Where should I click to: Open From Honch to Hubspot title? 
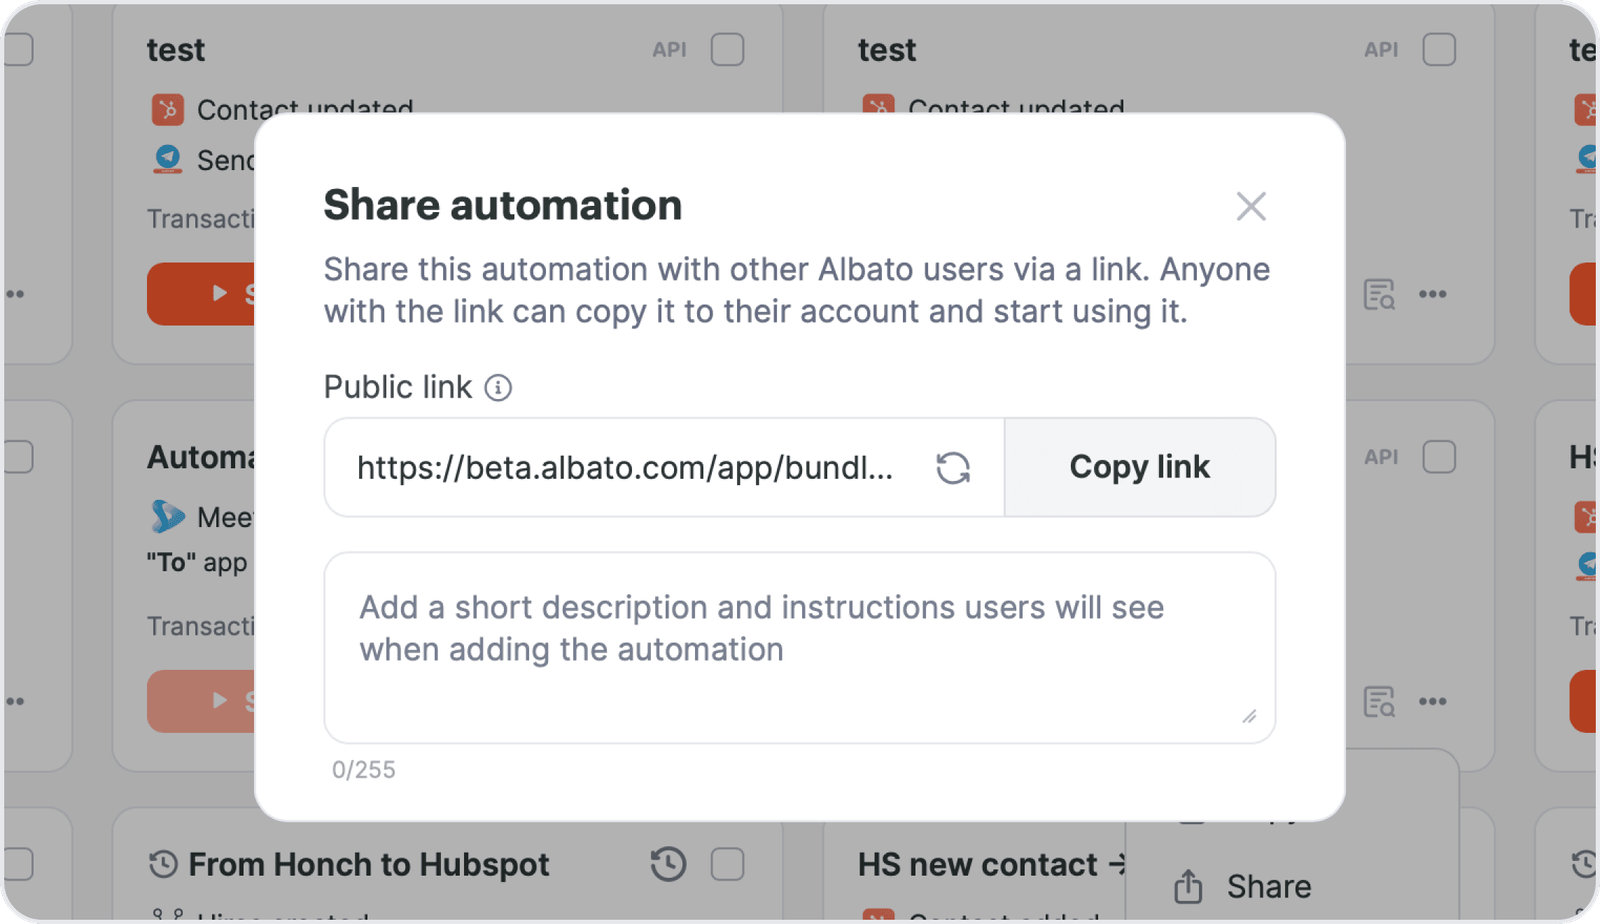tap(369, 864)
